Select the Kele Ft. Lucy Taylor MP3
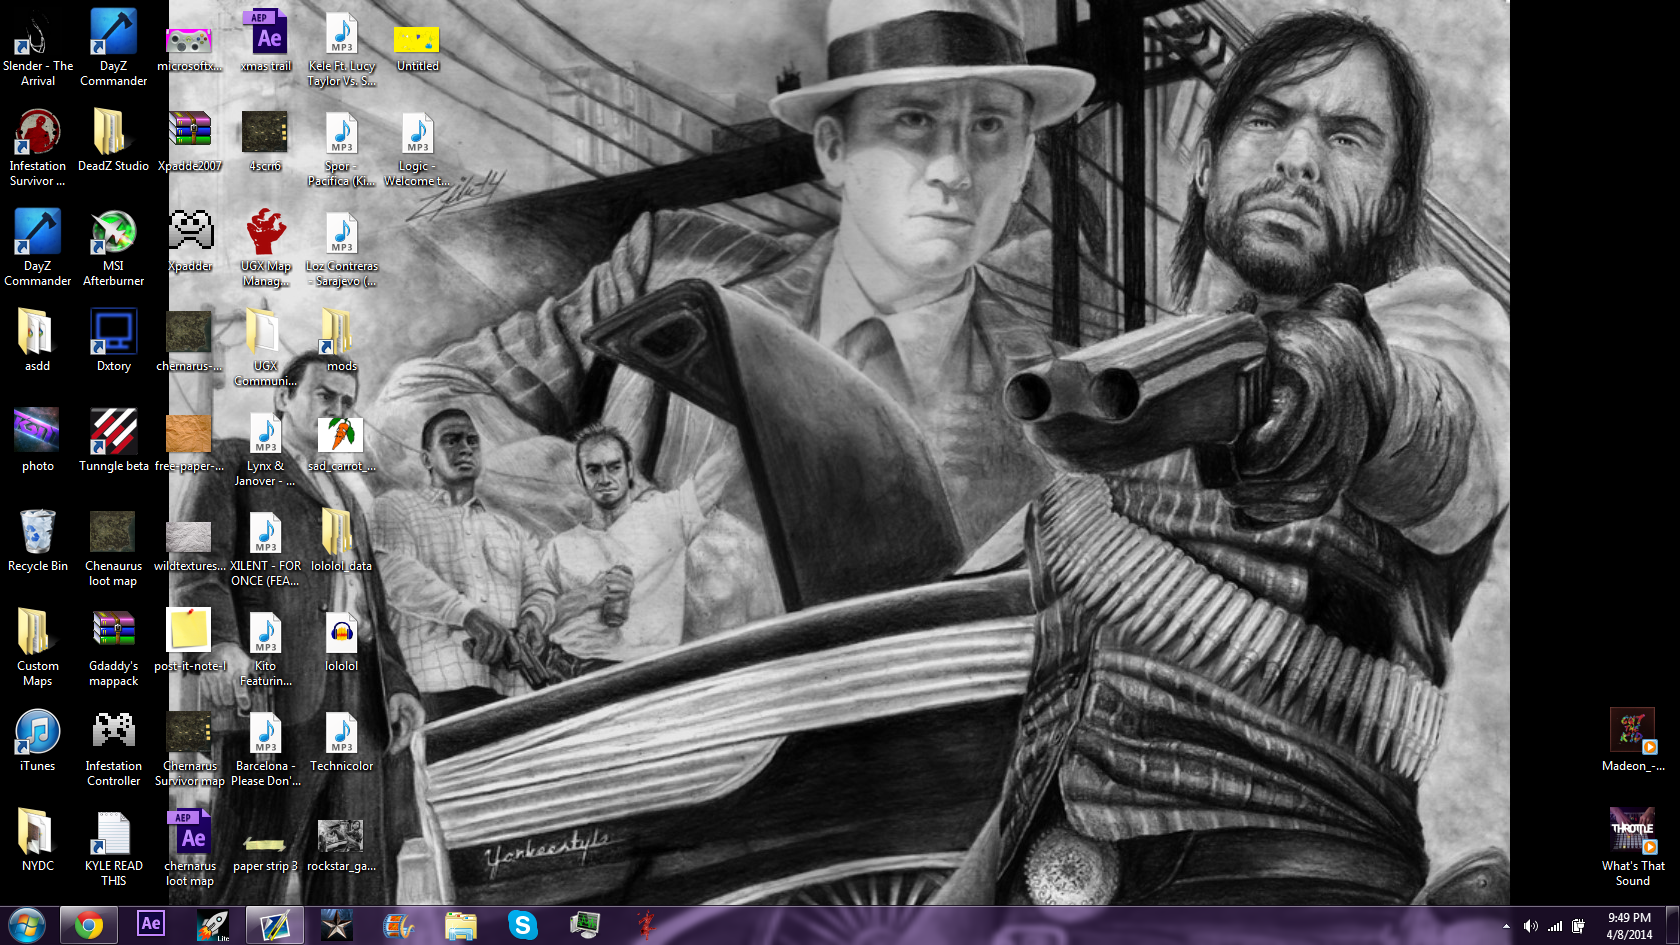The width and height of the screenshot is (1680, 945). [x=342, y=47]
